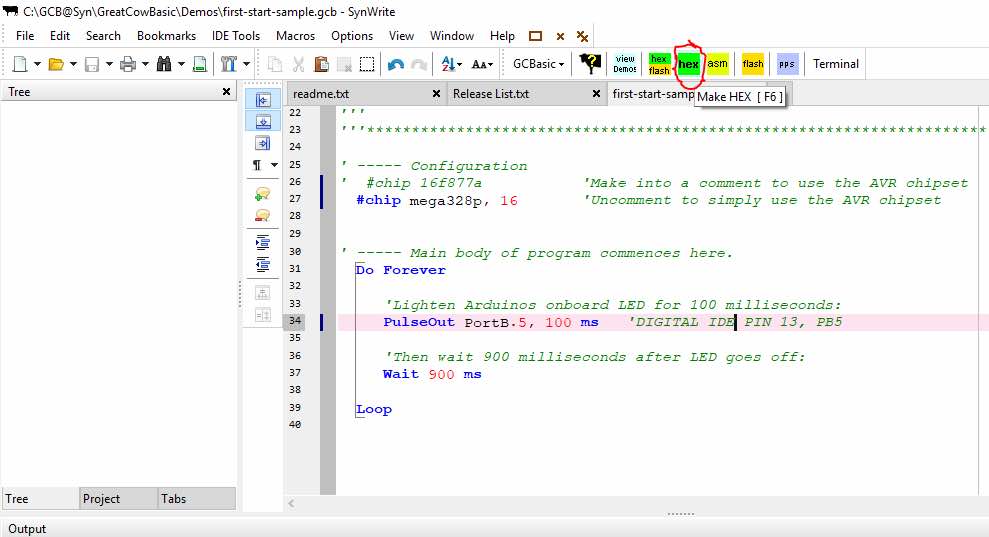Open the change case Aa dropdown
989x537 pixels.
tap(483, 64)
